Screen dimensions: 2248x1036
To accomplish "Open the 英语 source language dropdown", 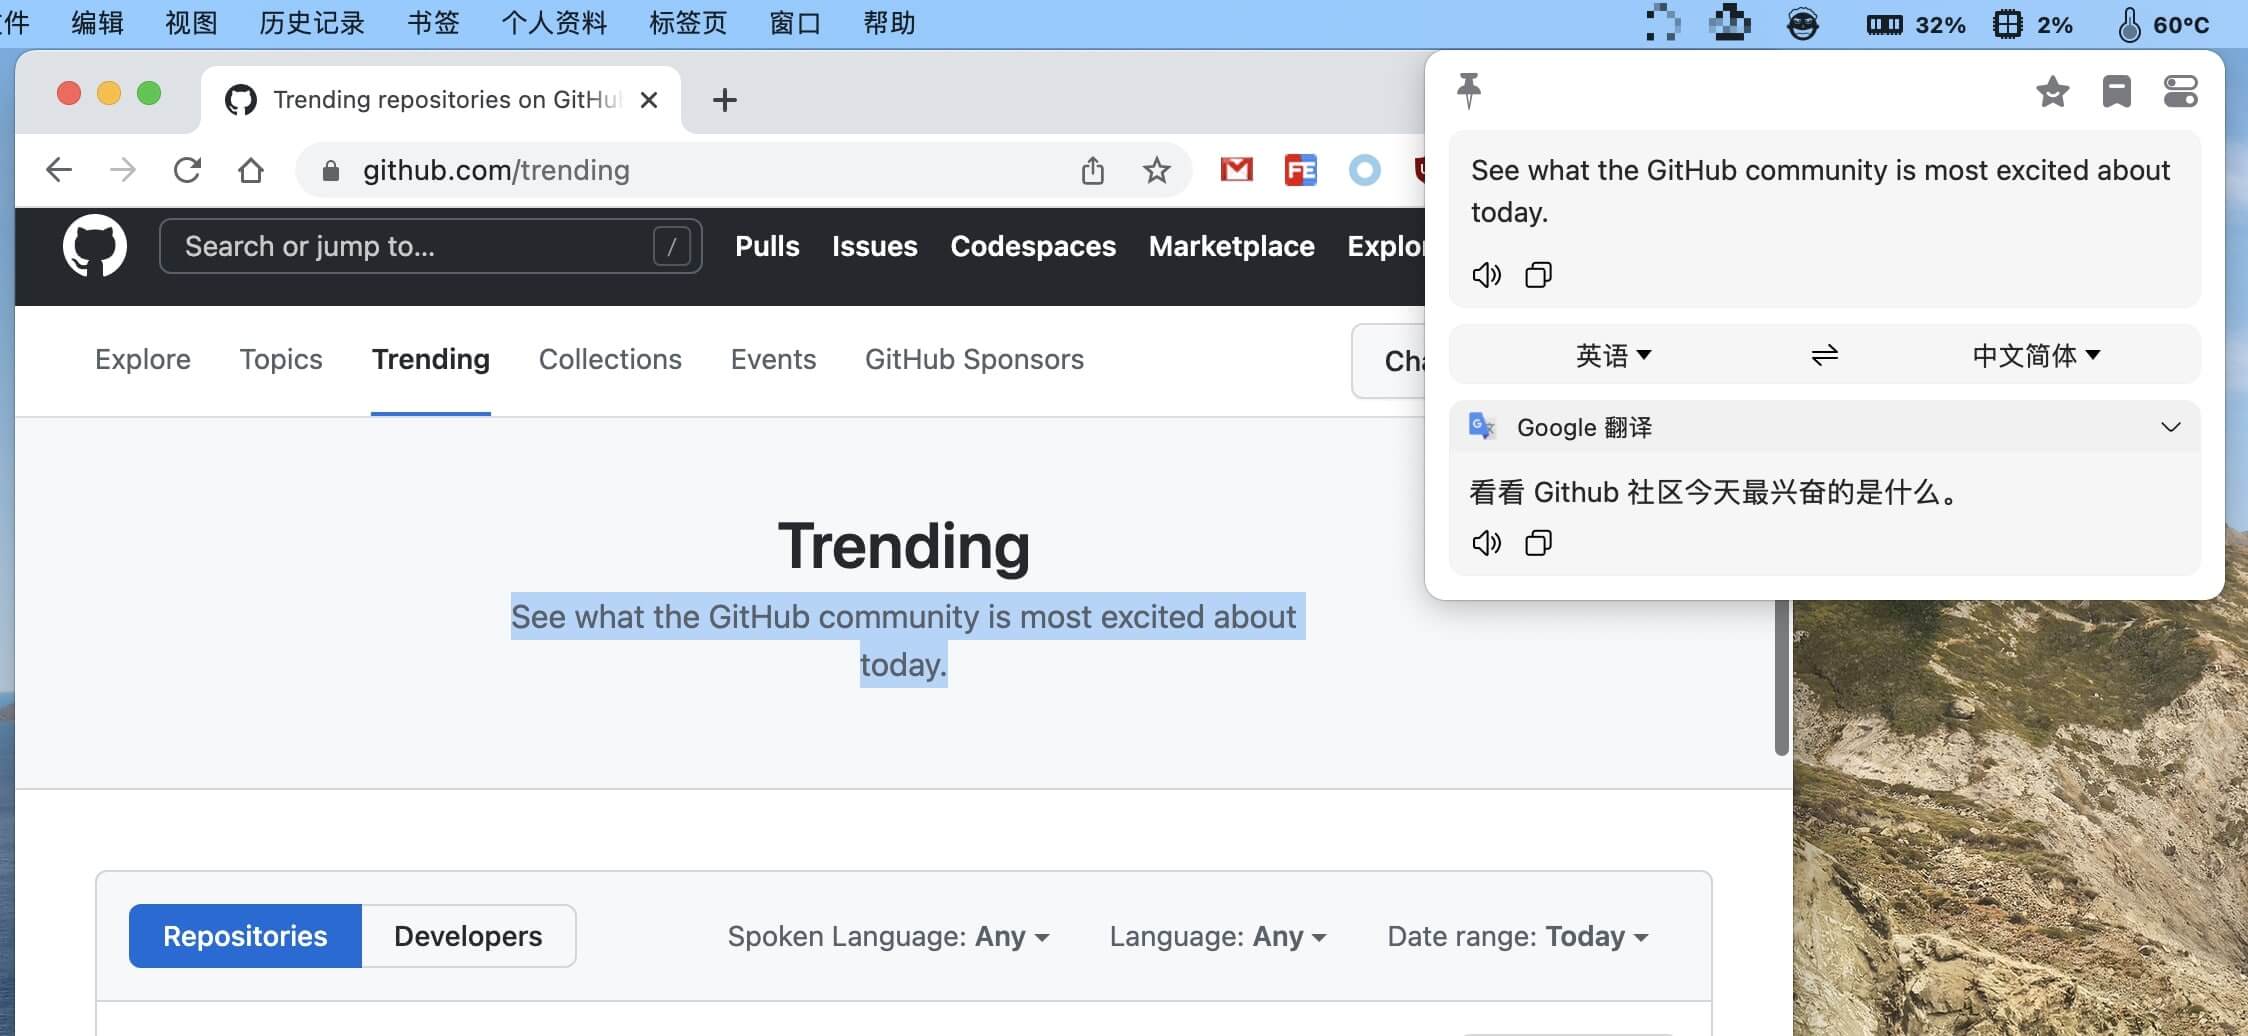I will [1613, 356].
